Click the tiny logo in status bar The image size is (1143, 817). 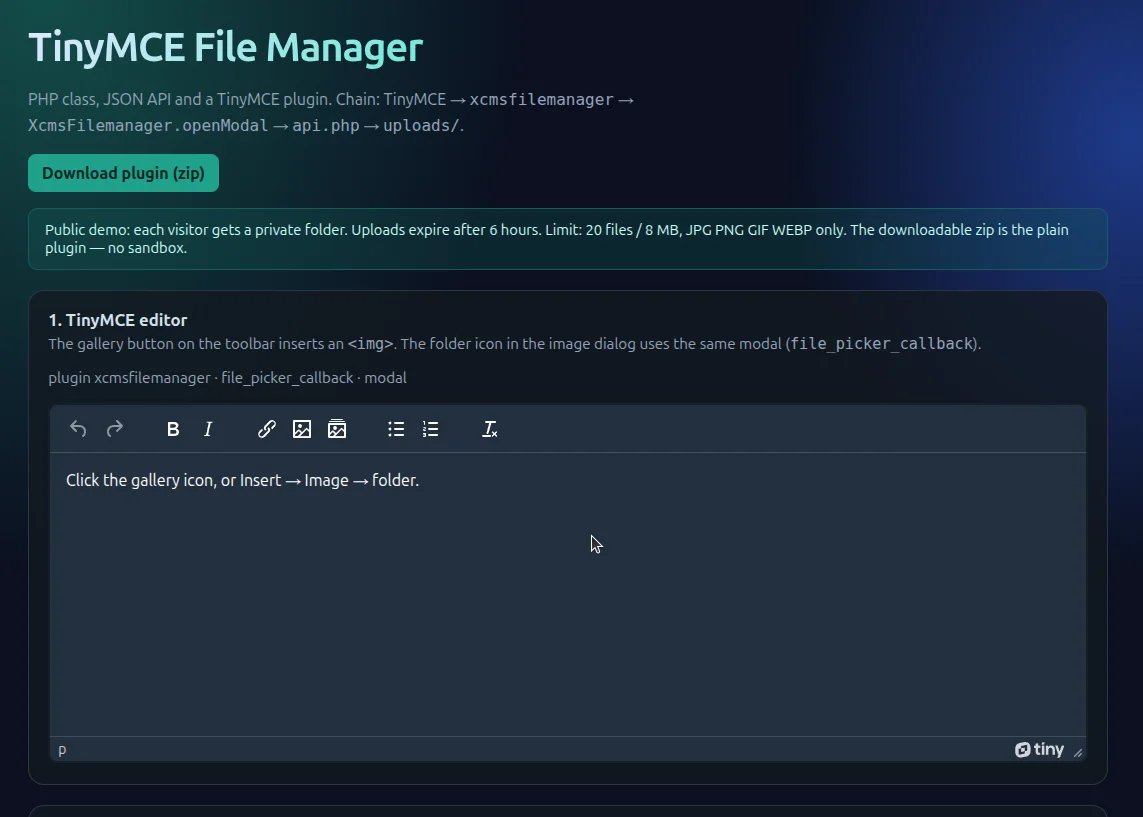click(1039, 749)
